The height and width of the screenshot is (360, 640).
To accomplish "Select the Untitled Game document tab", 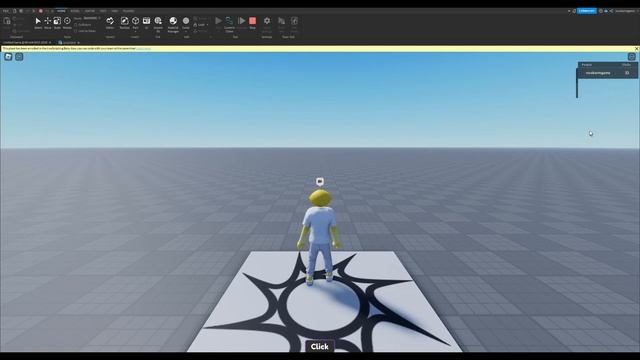I will click(x=27, y=42).
